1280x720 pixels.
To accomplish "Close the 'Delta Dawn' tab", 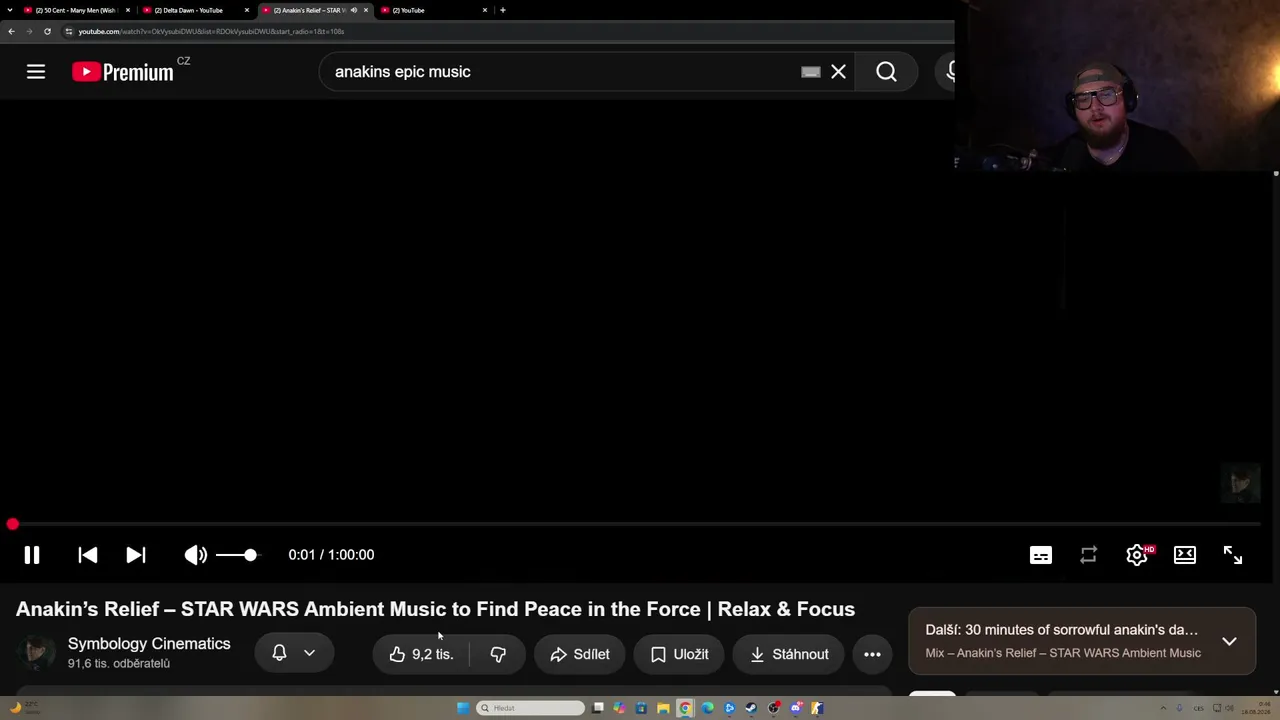I will pos(247,10).
